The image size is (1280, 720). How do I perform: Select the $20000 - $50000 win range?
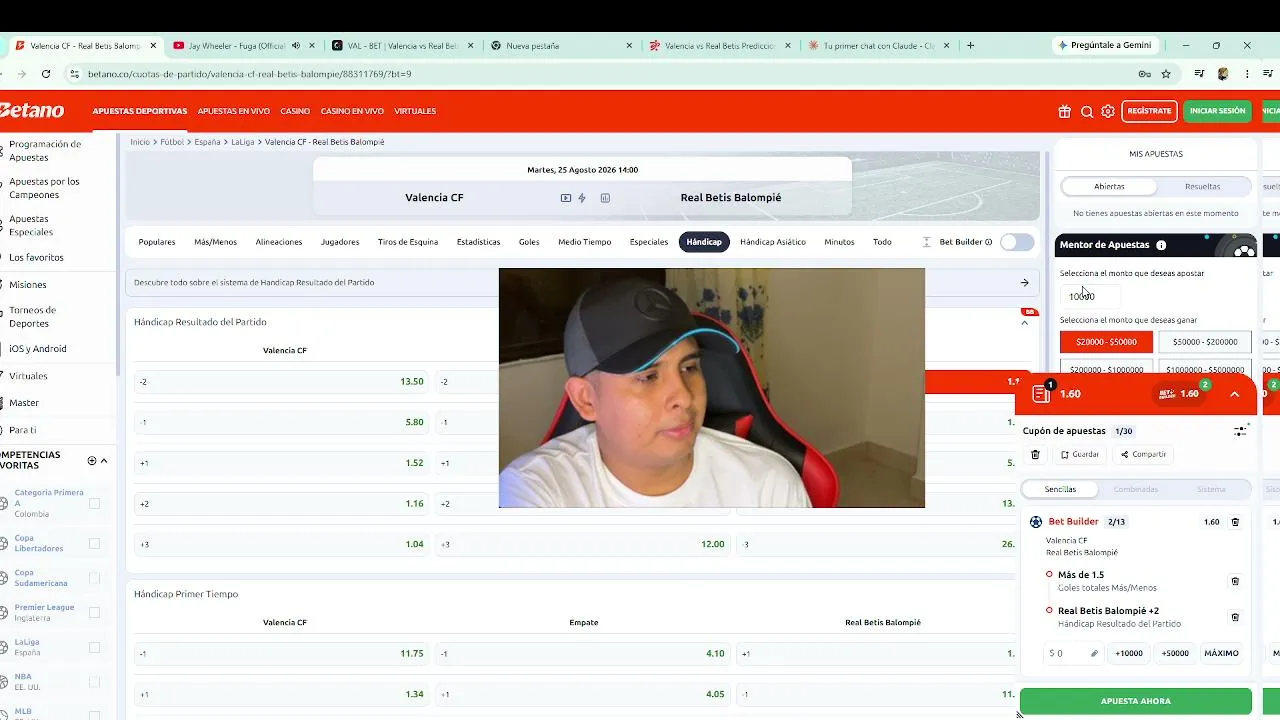pyautogui.click(x=1106, y=342)
